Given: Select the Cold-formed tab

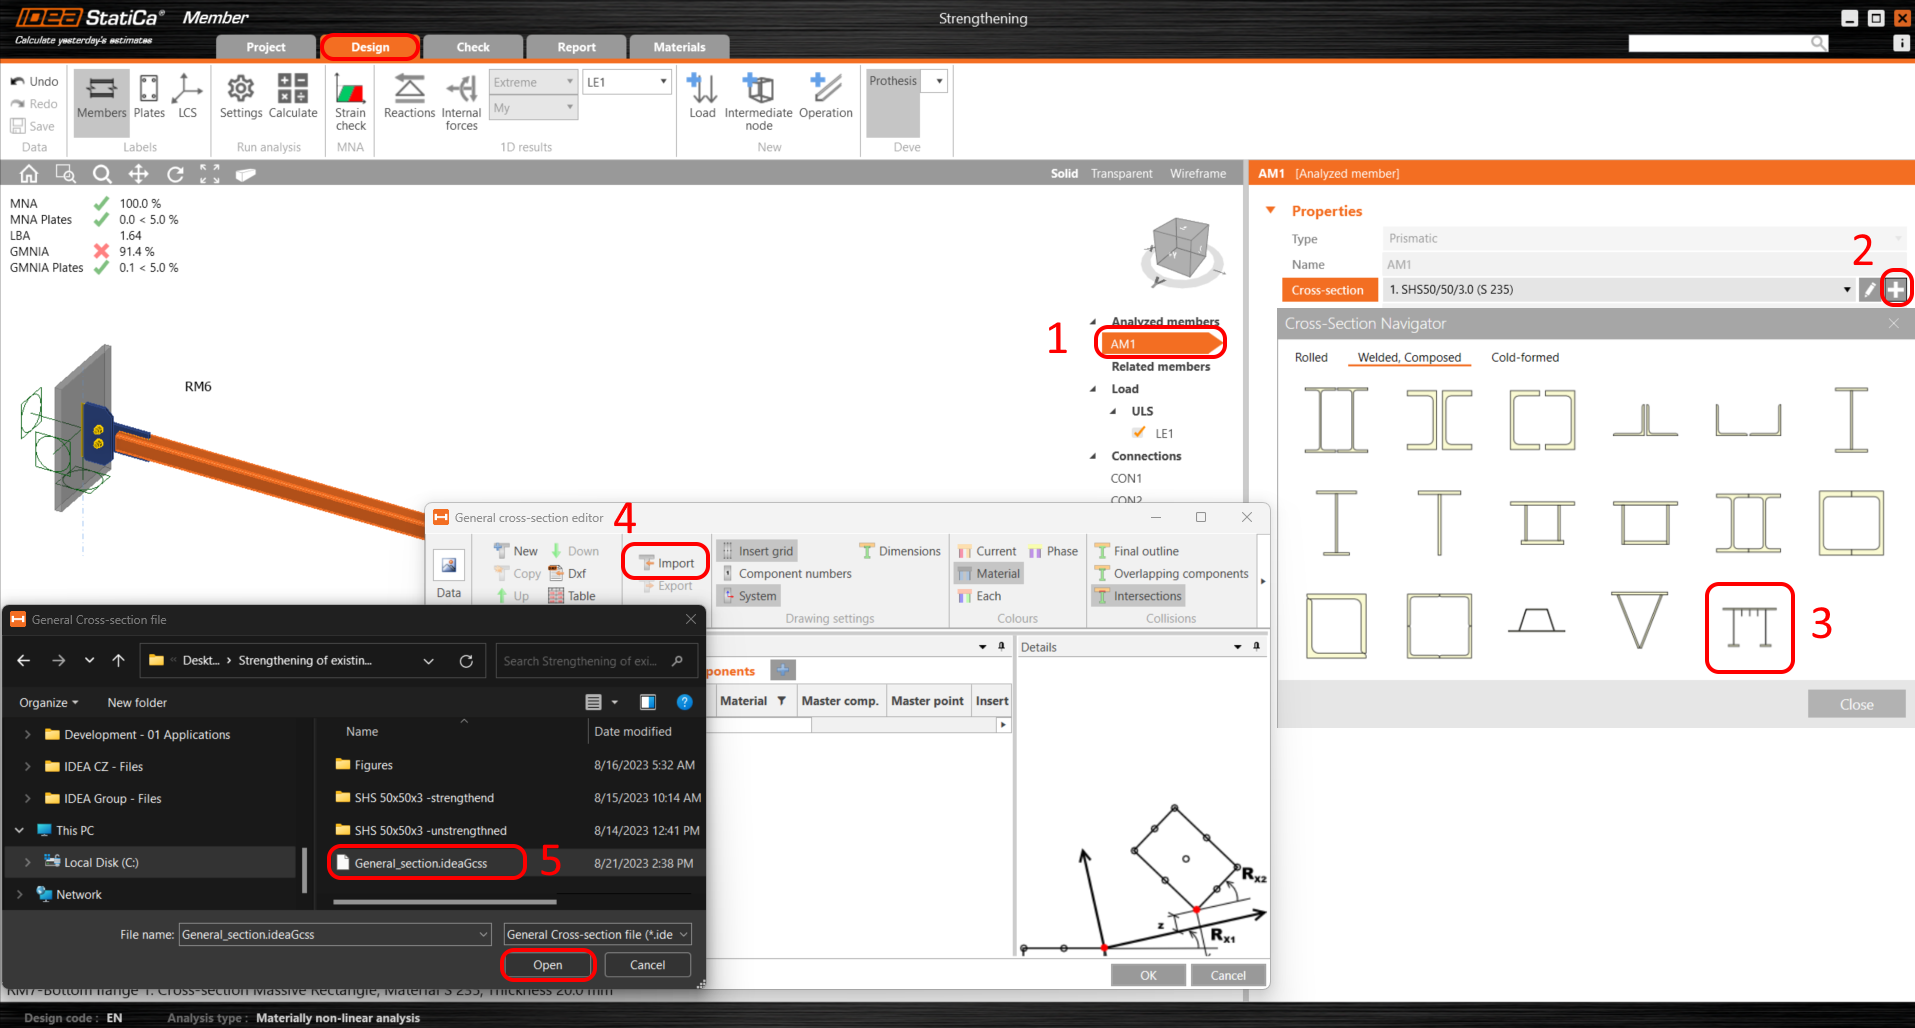Looking at the screenshot, I should coord(1524,357).
